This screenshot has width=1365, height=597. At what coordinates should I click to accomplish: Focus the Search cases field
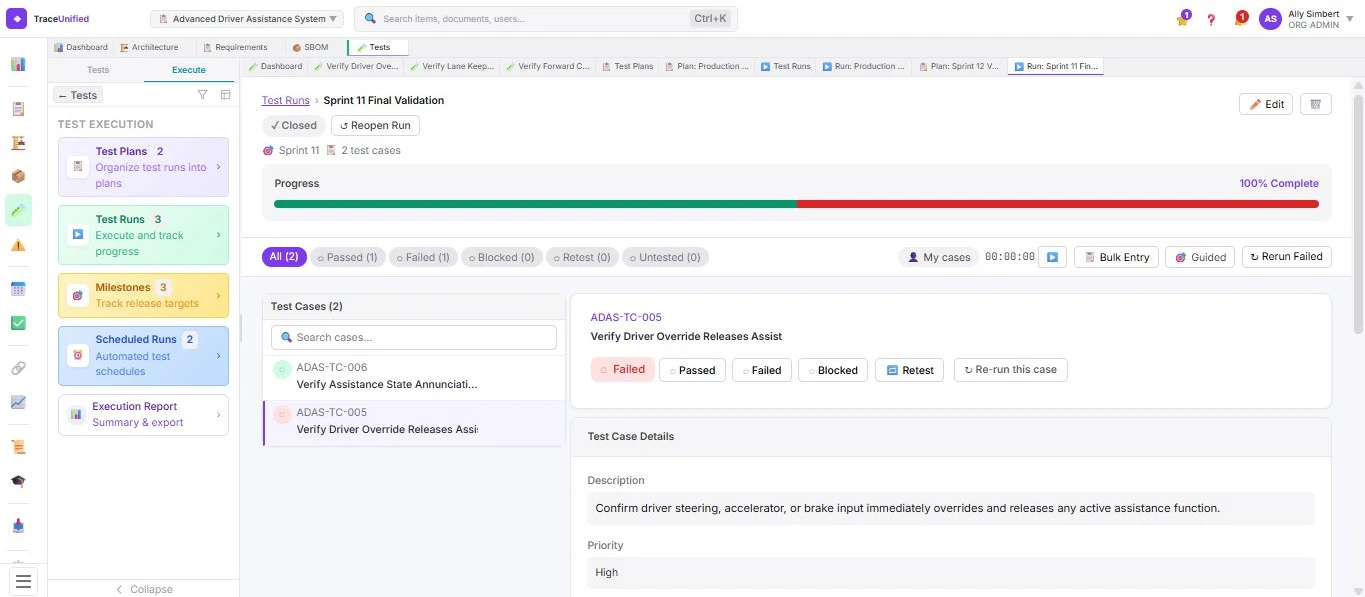point(414,337)
